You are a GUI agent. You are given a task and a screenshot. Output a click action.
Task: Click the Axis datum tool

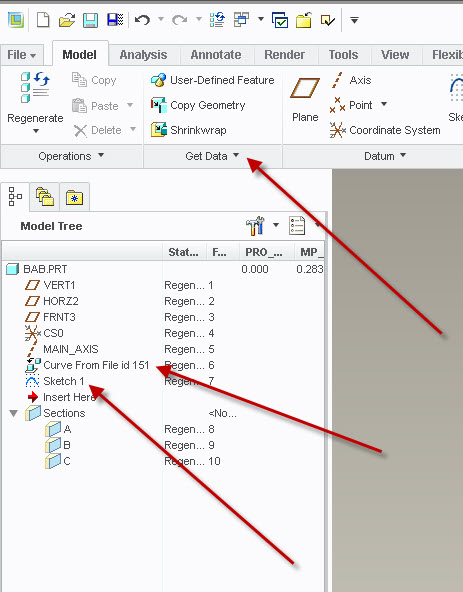(350, 80)
